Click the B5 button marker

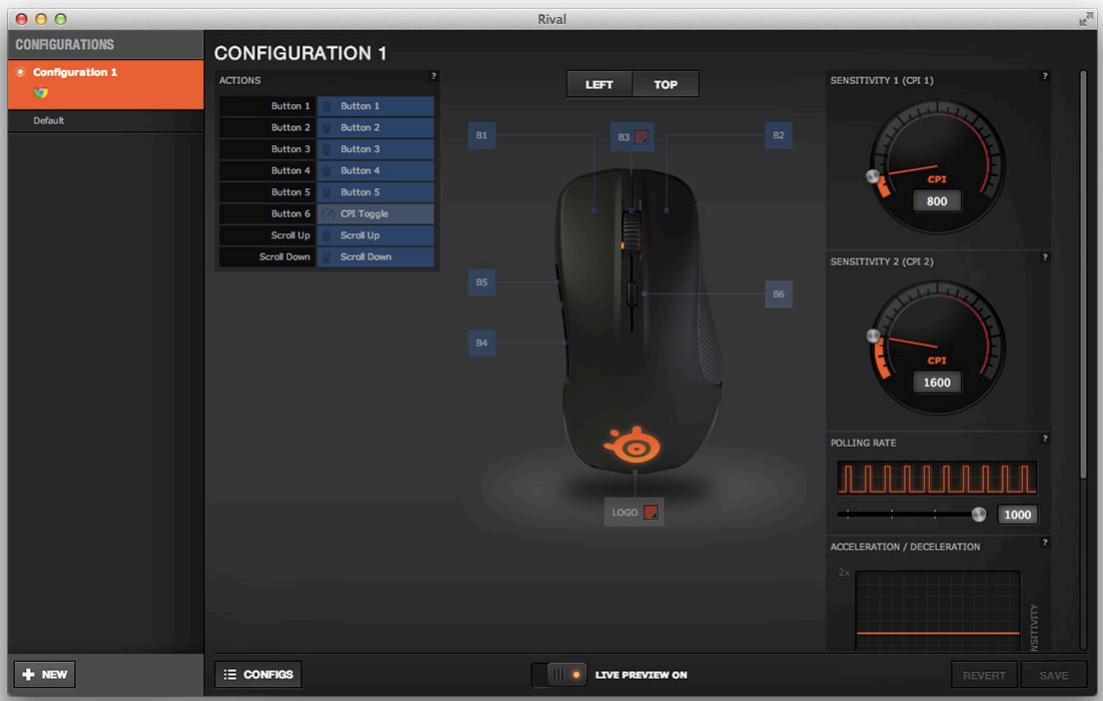pyautogui.click(x=482, y=282)
